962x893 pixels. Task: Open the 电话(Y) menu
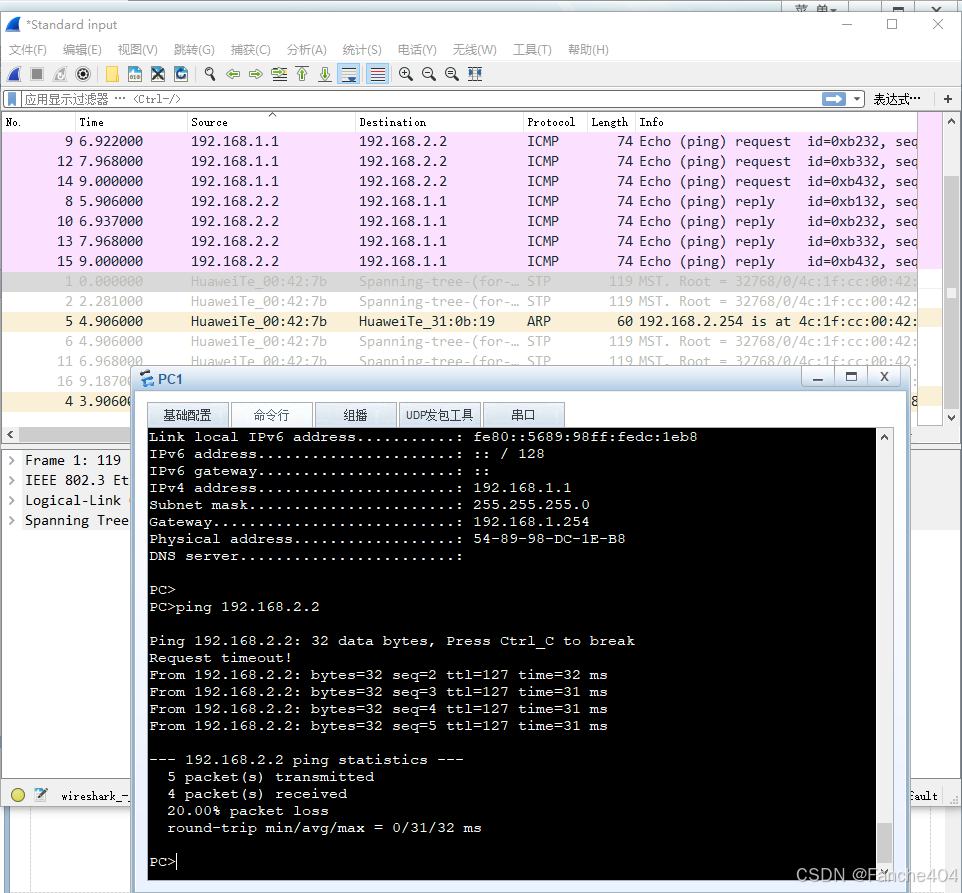(417, 50)
